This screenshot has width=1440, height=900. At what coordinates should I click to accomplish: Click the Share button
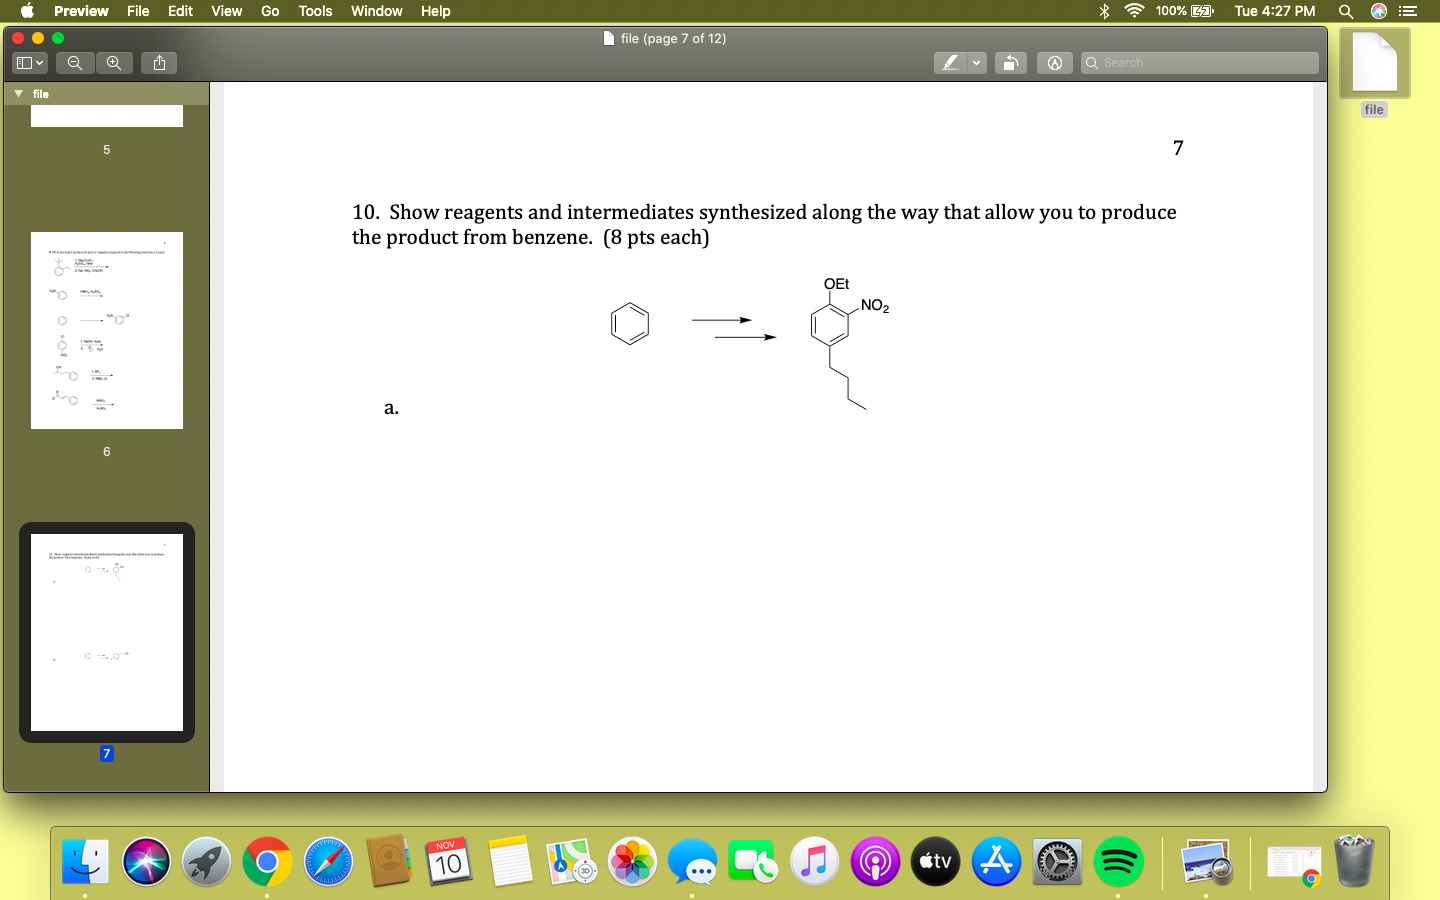click(x=158, y=62)
